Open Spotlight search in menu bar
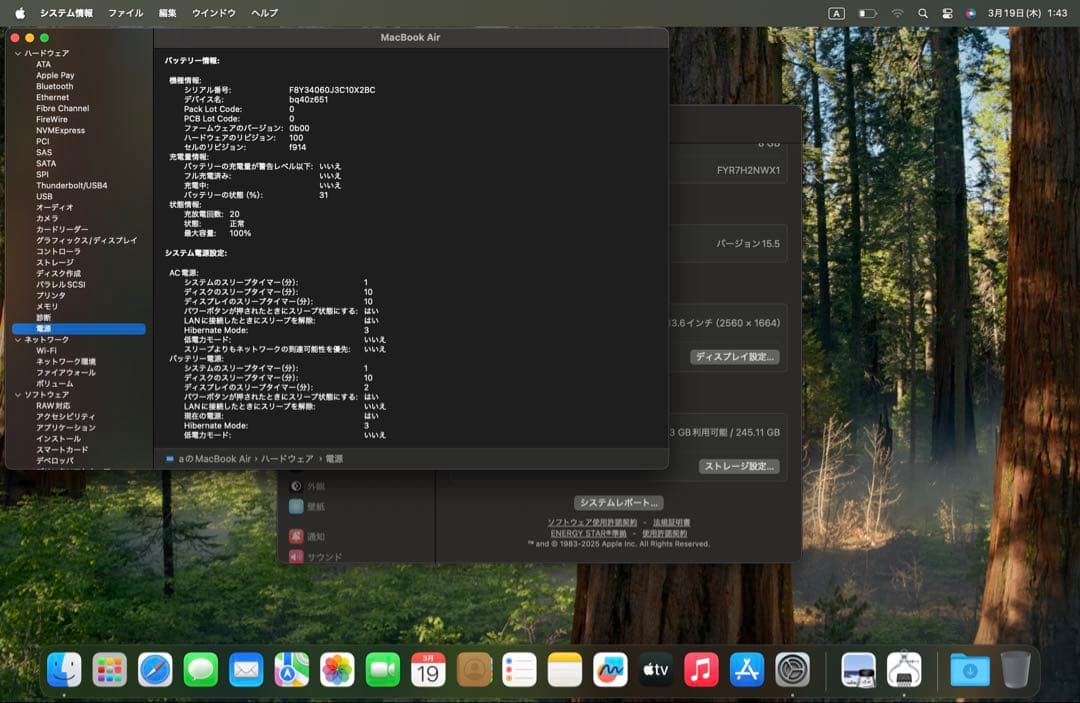Image resolution: width=1080 pixels, height=703 pixels. tap(923, 13)
